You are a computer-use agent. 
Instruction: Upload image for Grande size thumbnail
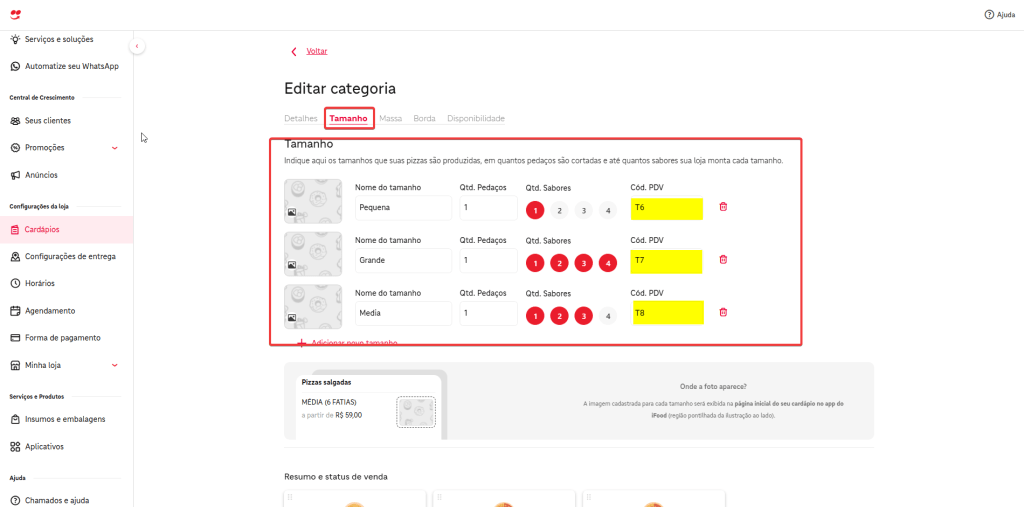(312, 254)
